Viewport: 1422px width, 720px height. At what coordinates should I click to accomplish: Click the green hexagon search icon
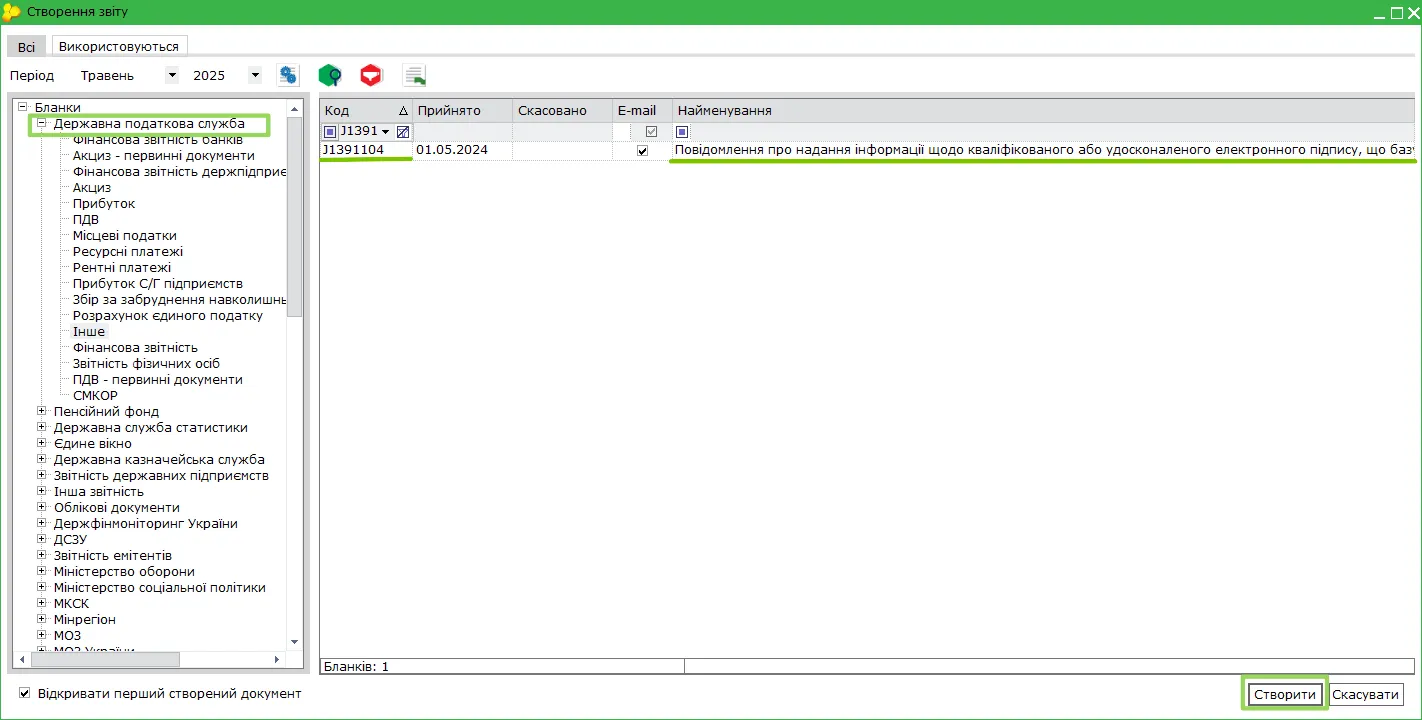point(330,75)
